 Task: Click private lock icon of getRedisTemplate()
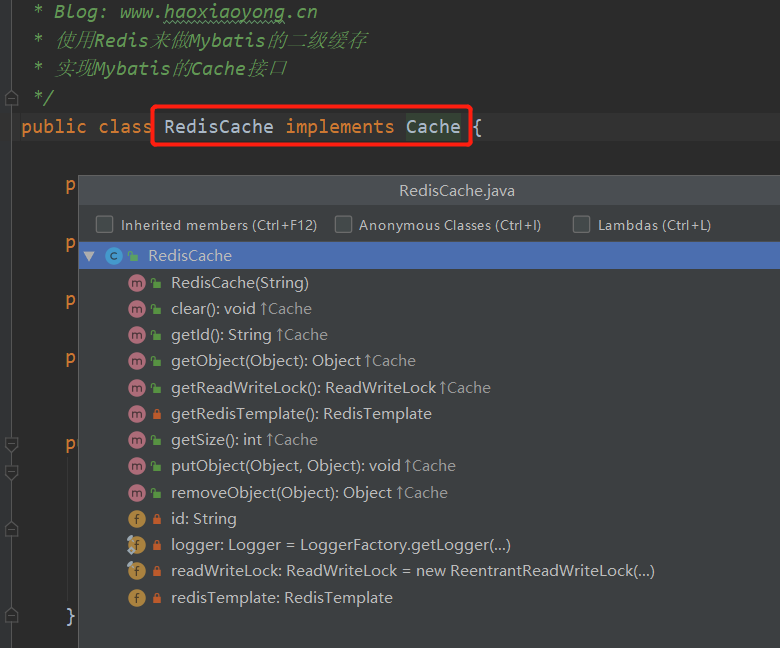point(157,414)
